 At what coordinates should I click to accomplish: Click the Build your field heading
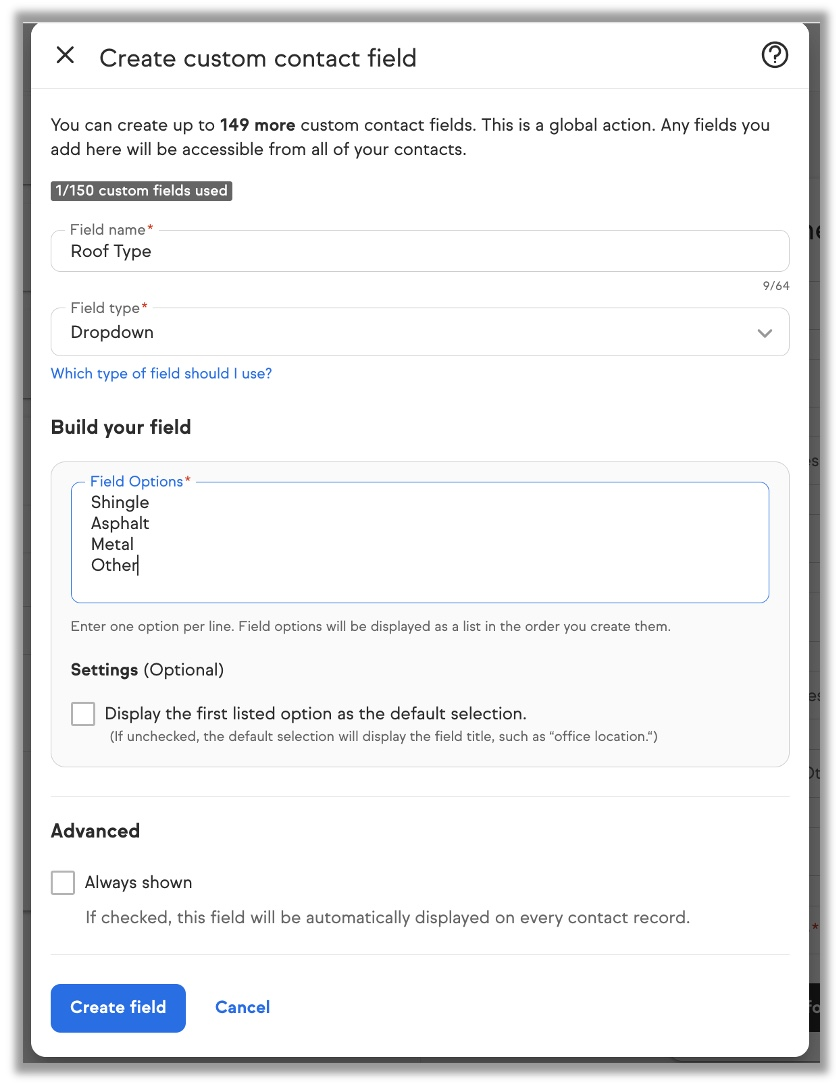coord(121,427)
